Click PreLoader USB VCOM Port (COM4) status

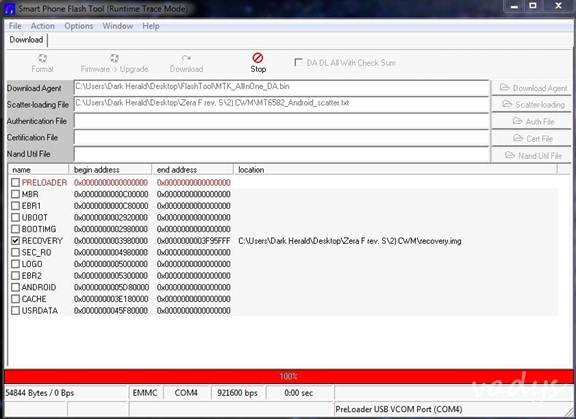[x=399, y=409]
